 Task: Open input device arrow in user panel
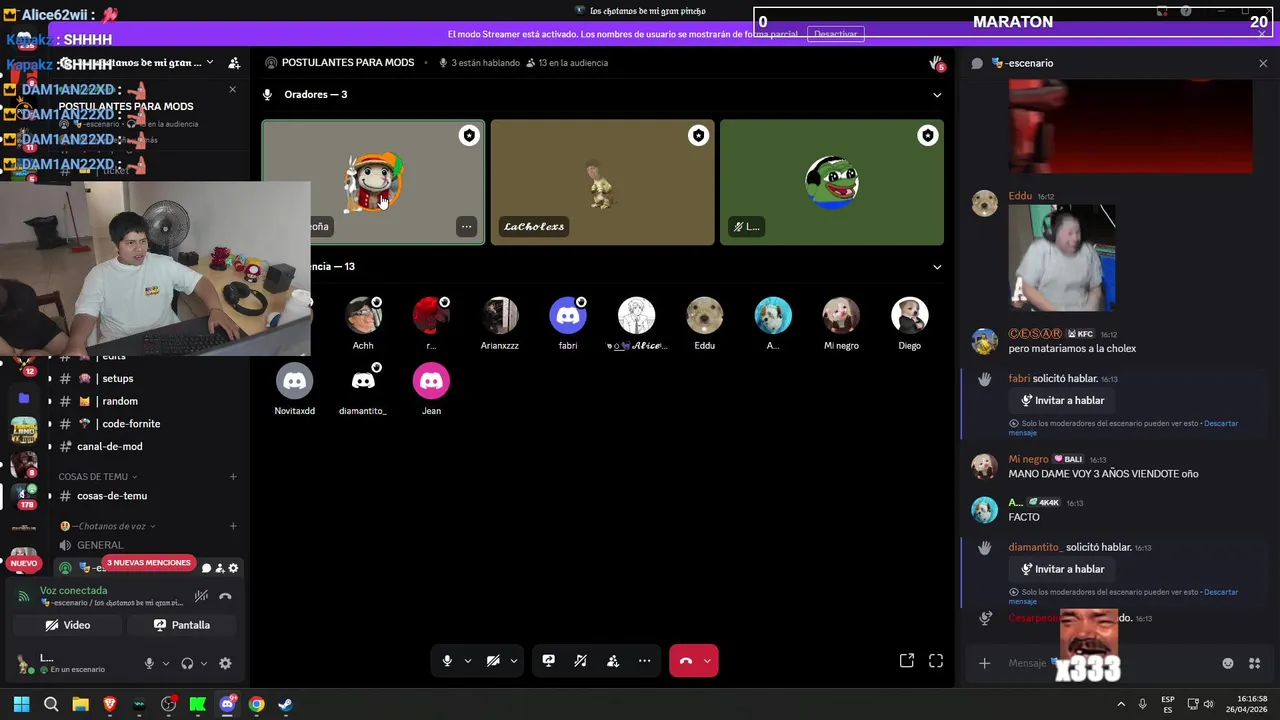(165, 663)
